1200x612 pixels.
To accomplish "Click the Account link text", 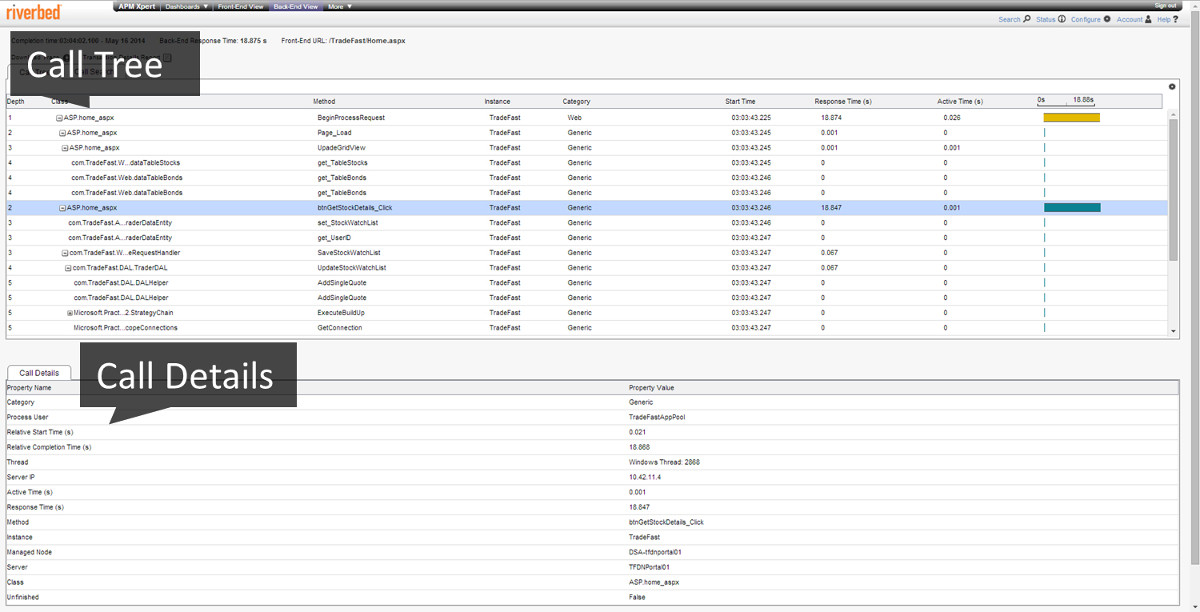I will (1129, 19).
